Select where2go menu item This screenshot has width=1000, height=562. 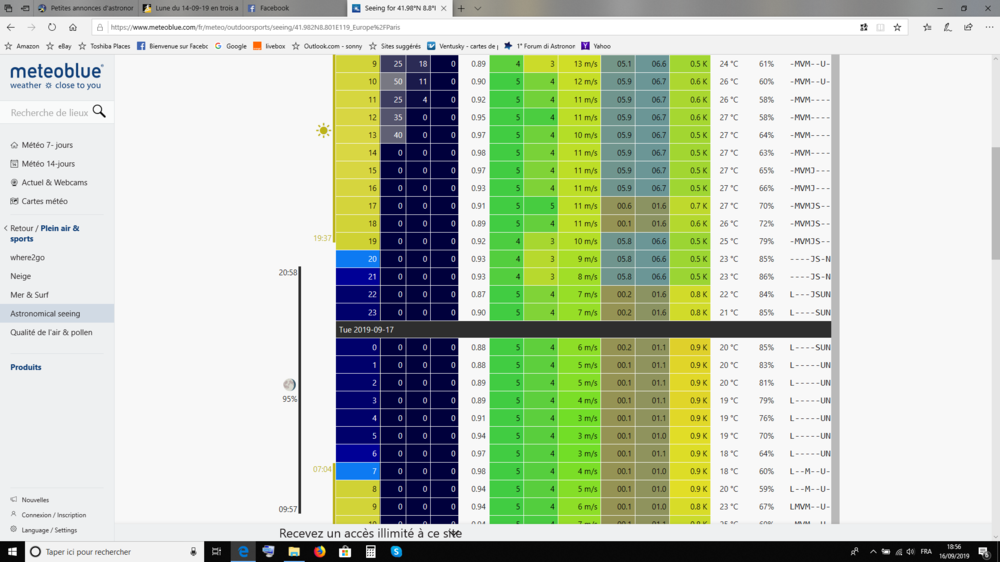27,257
